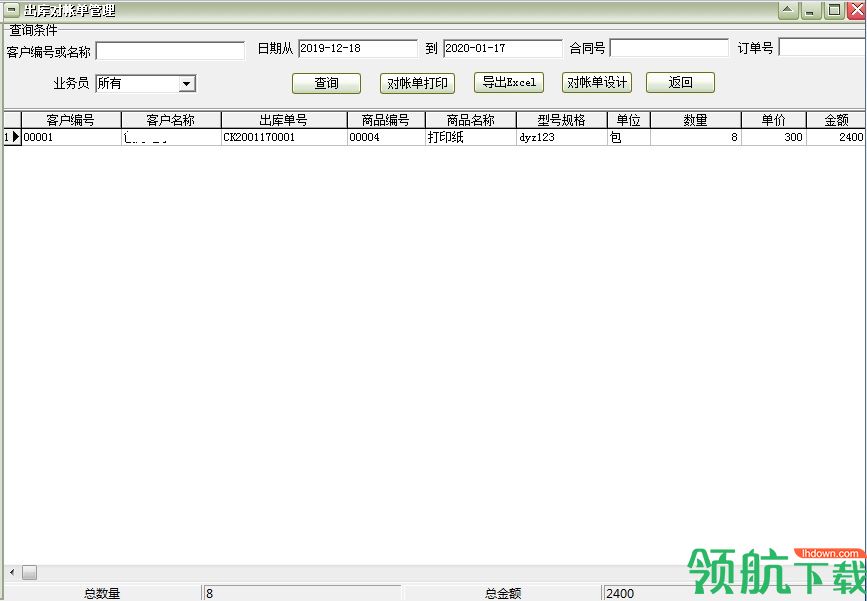Click the 查询 search button
867x601 pixels.
pos(326,83)
